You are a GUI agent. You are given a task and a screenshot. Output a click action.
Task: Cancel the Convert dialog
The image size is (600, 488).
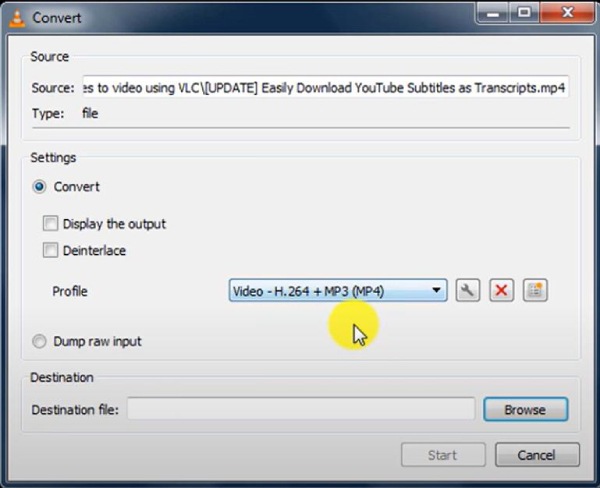pyautogui.click(x=537, y=455)
